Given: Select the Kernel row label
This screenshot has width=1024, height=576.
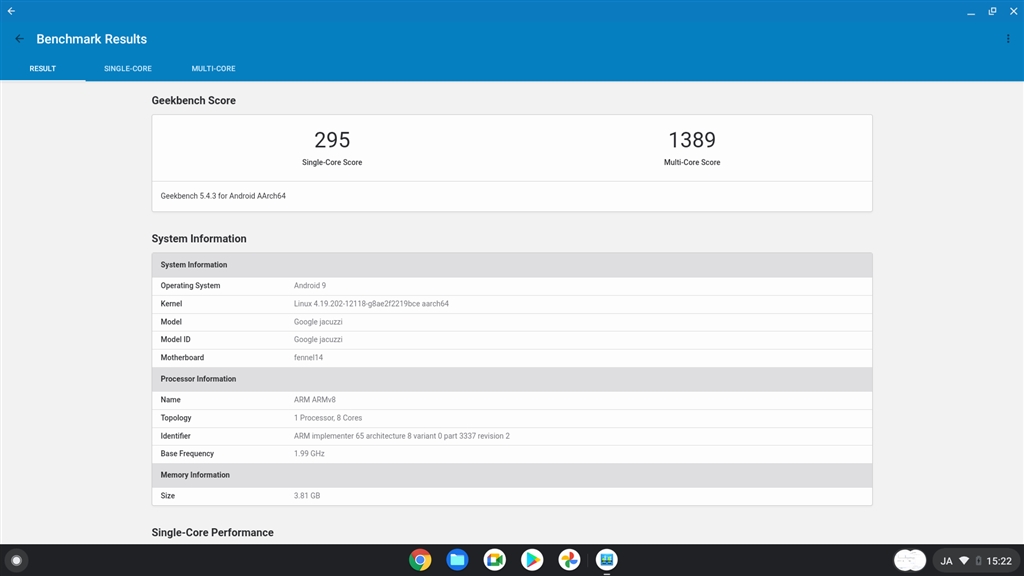Looking at the screenshot, I should 171,304.
